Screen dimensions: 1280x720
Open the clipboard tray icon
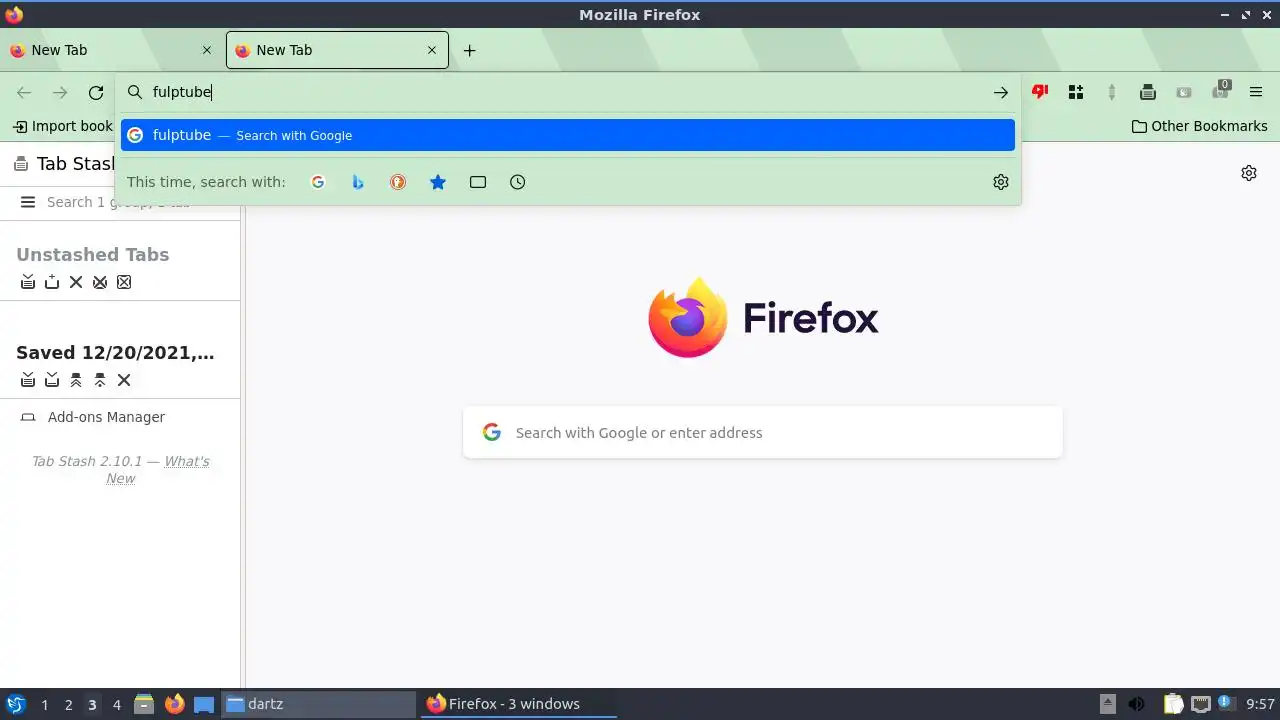[1173, 704]
